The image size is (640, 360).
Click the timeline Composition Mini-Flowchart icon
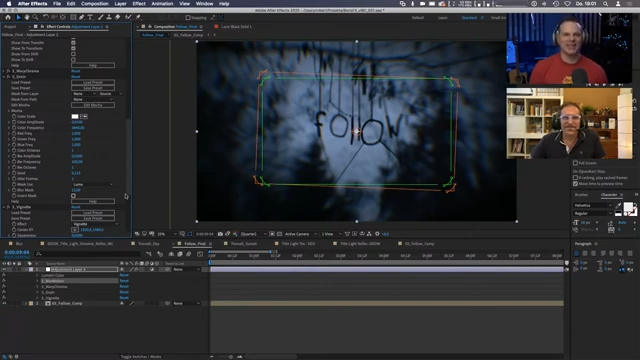pyautogui.click(x=149, y=254)
